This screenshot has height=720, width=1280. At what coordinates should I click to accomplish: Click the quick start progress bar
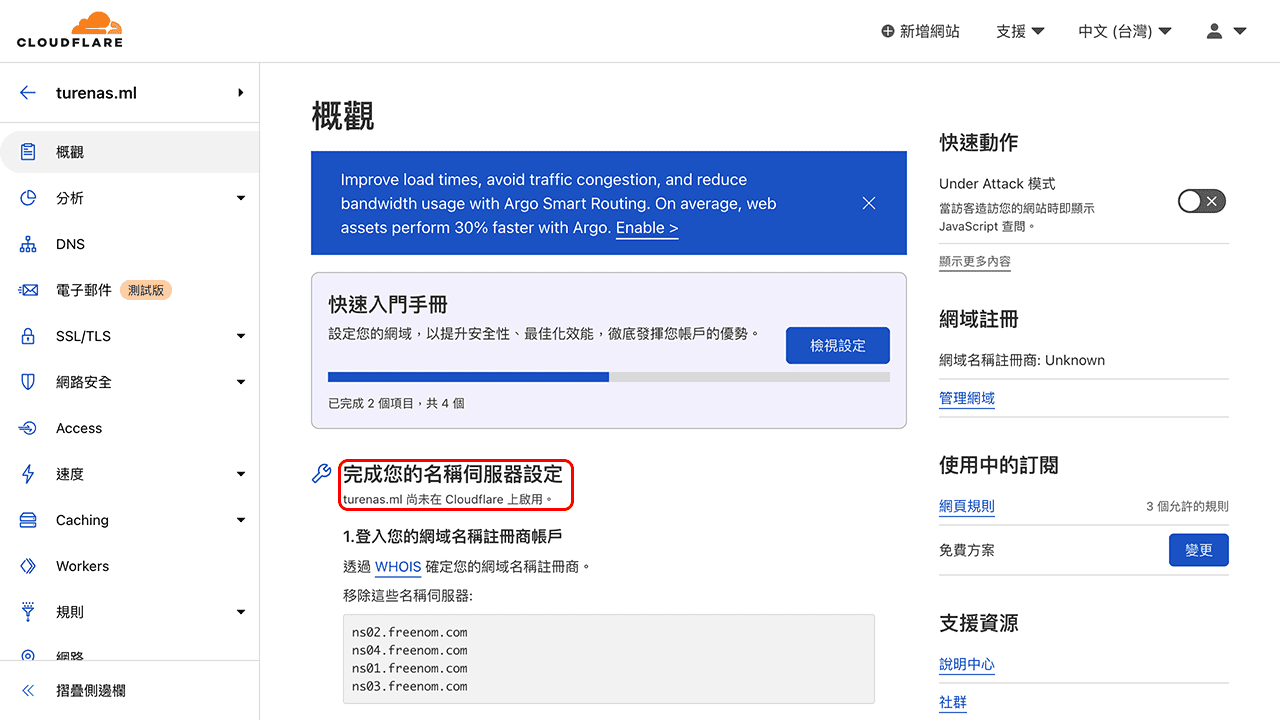click(x=608, y=377)
